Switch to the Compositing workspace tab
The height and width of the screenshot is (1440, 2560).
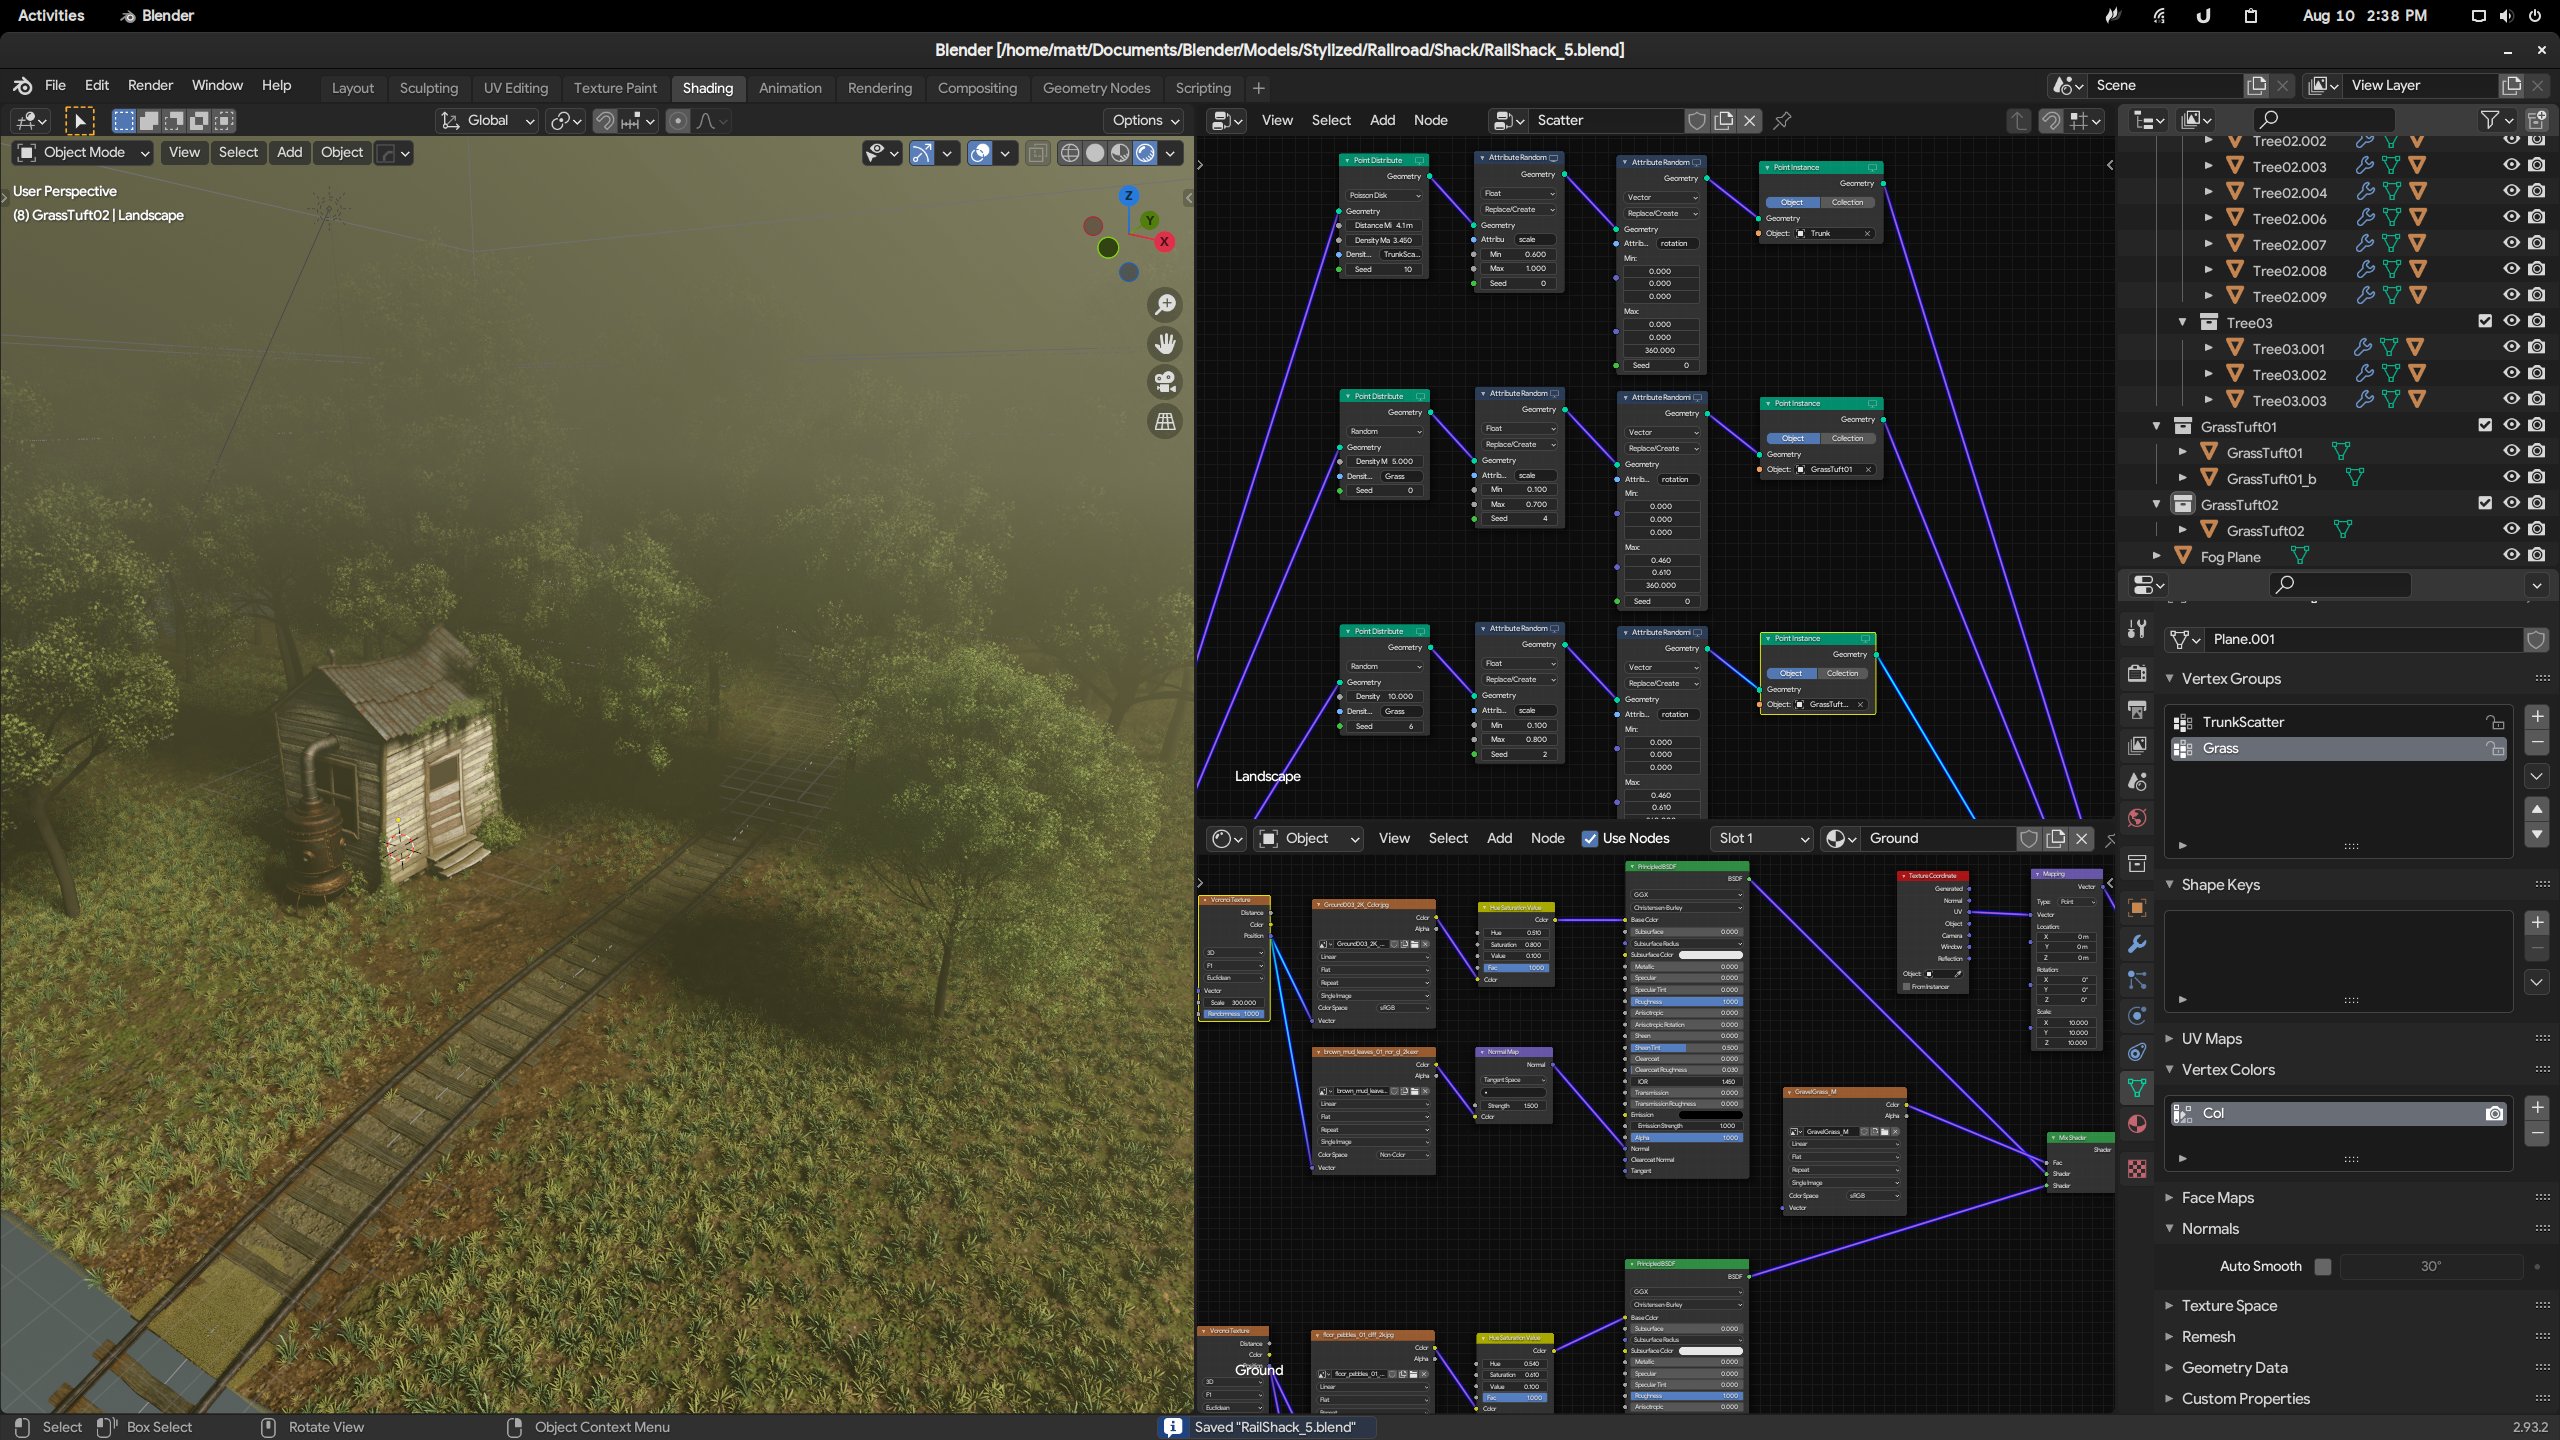click(977, 88)
